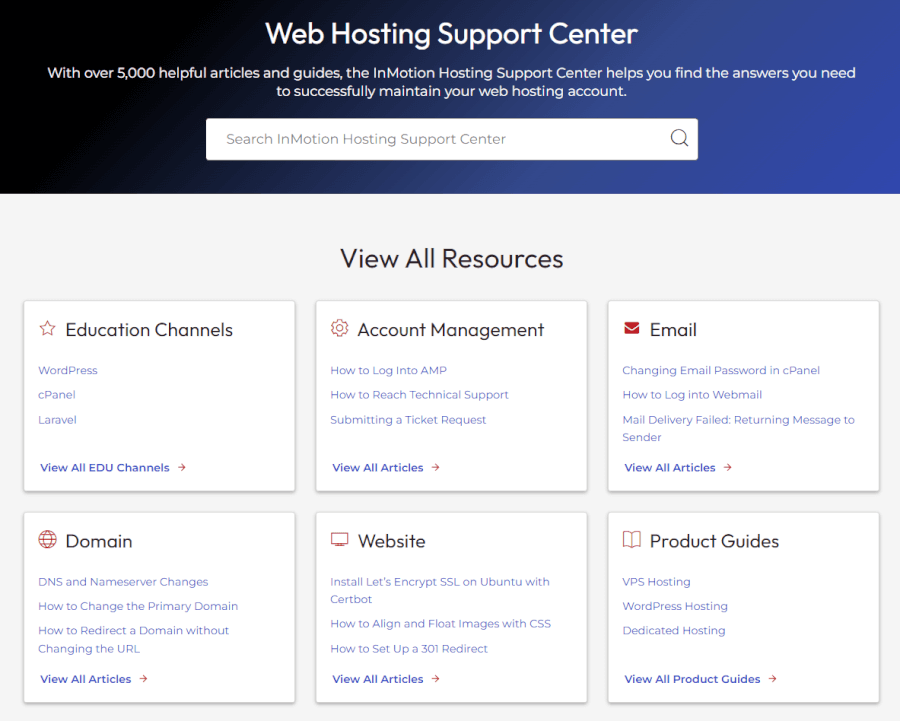The height and width of the screenshot is (721, 900).
Task: Open VPS Hosting product guide
Action: (656, 582)
